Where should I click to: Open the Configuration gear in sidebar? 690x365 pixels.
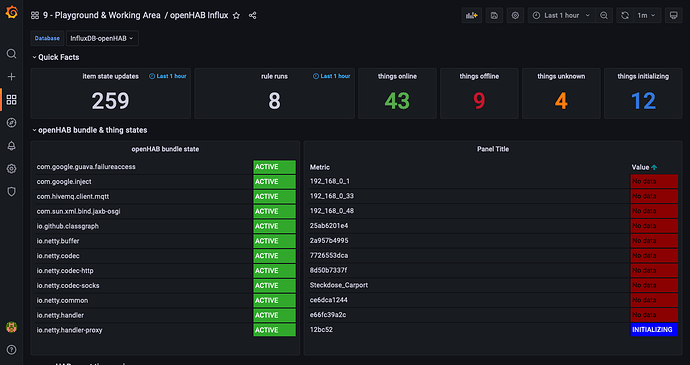click(x=11, y=169)
